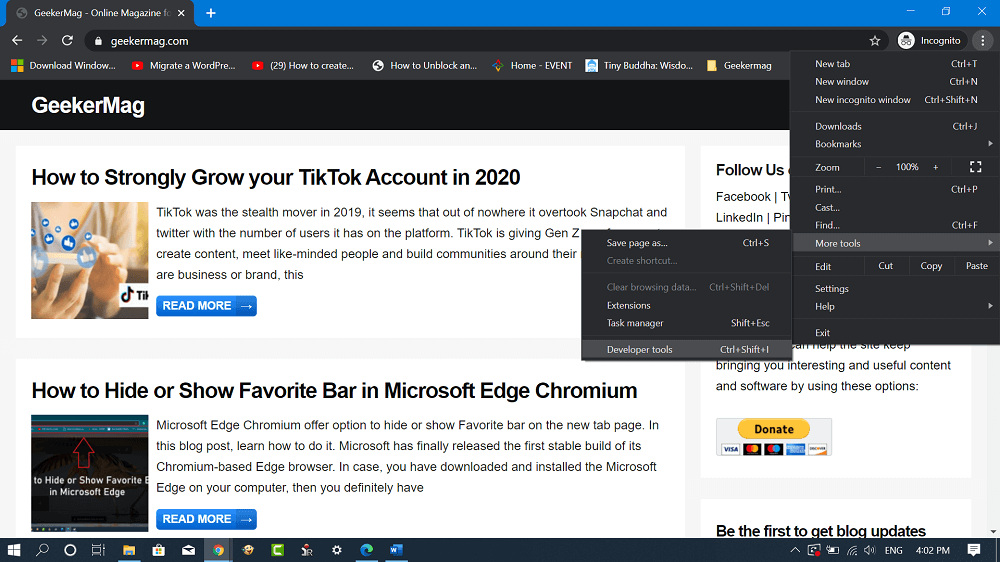The image size is (1000, 562).
Task: Click the PayPal Donate button
Action: pos(774,429)
